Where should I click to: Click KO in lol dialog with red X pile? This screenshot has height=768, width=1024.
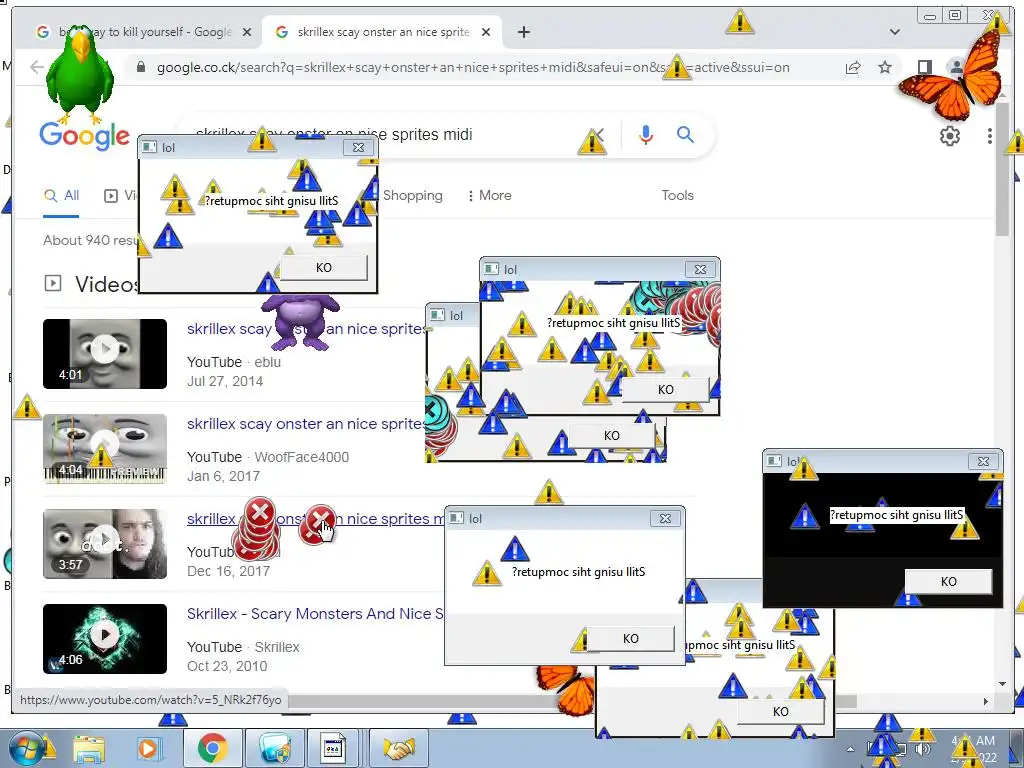tap(665, 389)
